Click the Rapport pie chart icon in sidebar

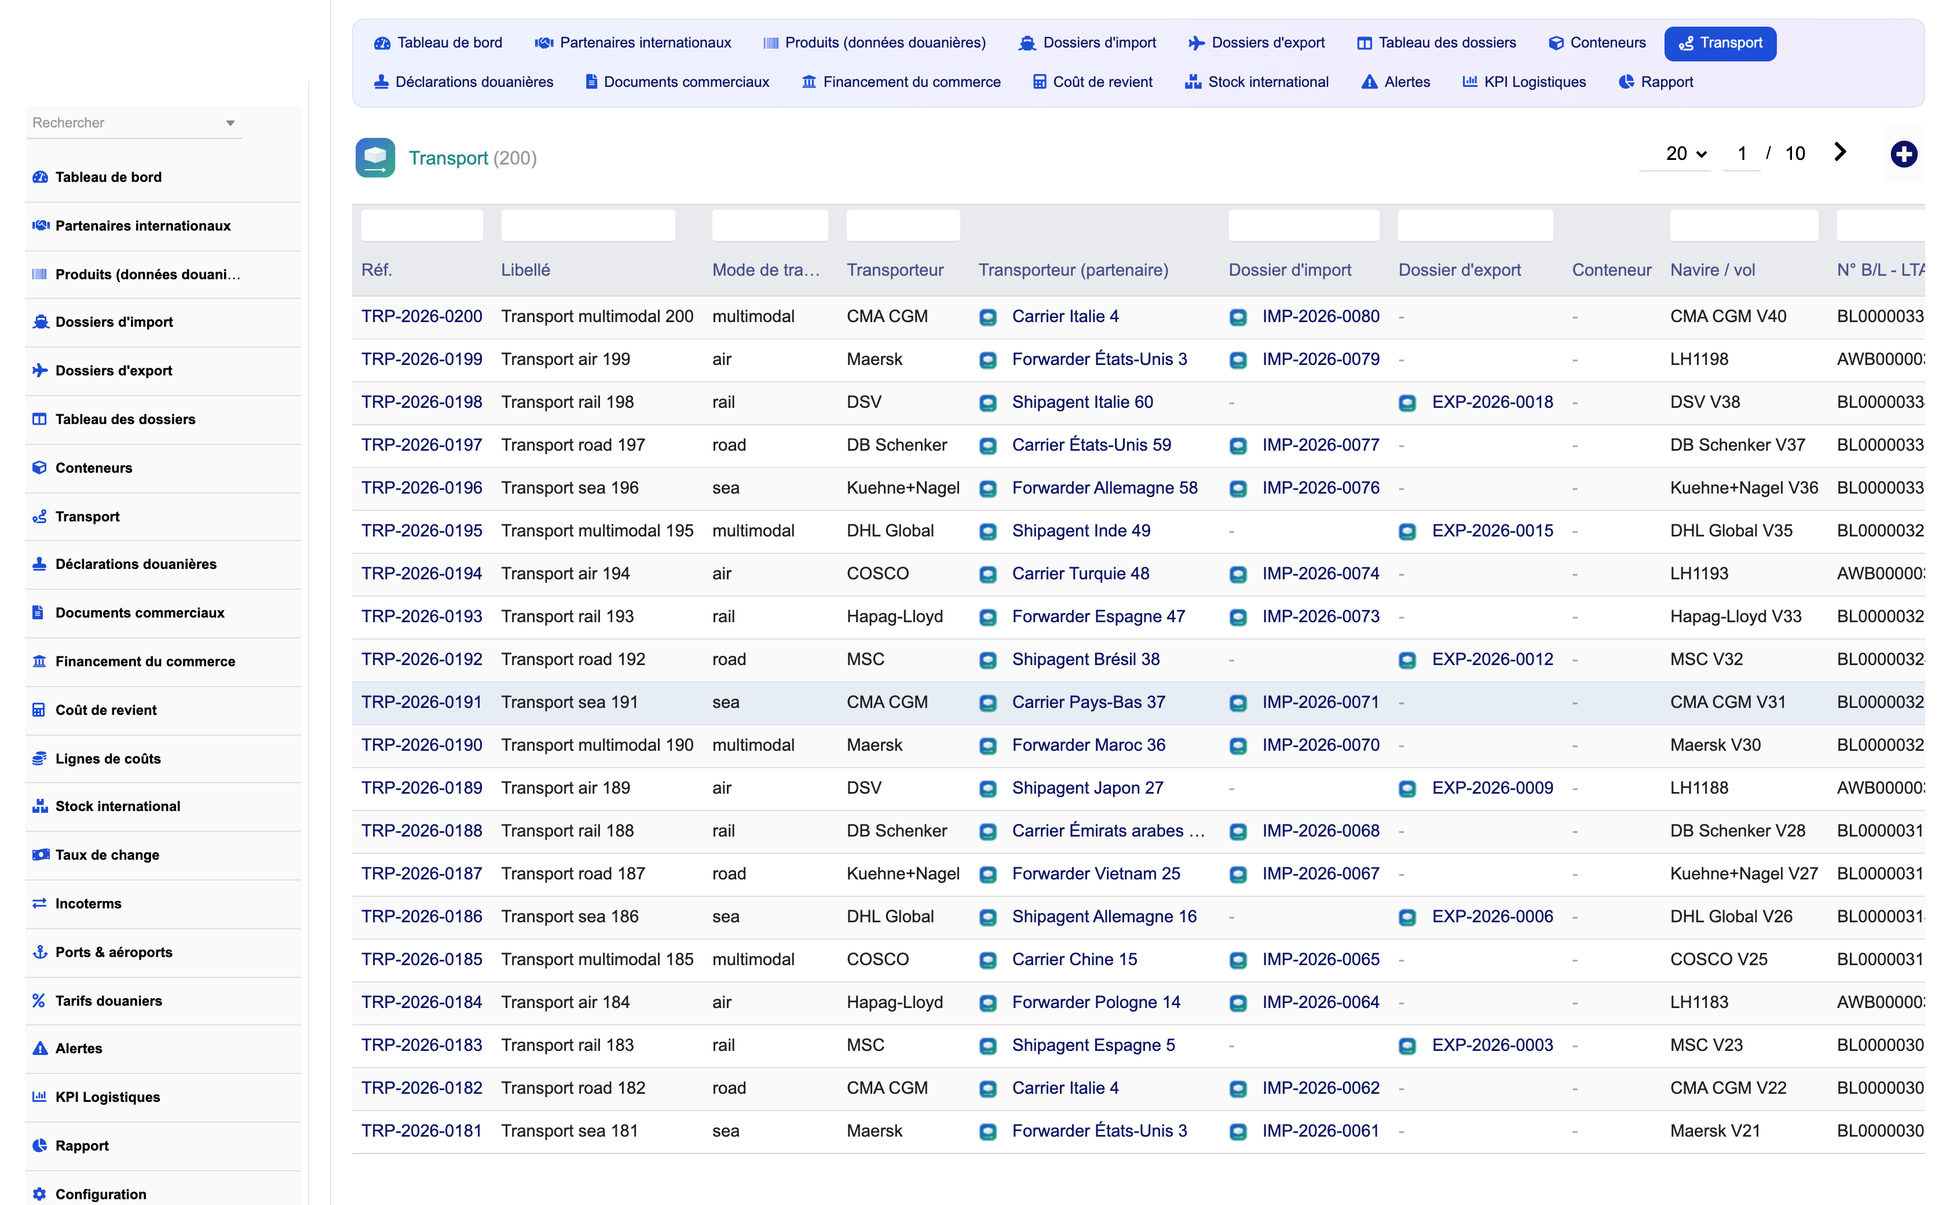(40, 1145)
